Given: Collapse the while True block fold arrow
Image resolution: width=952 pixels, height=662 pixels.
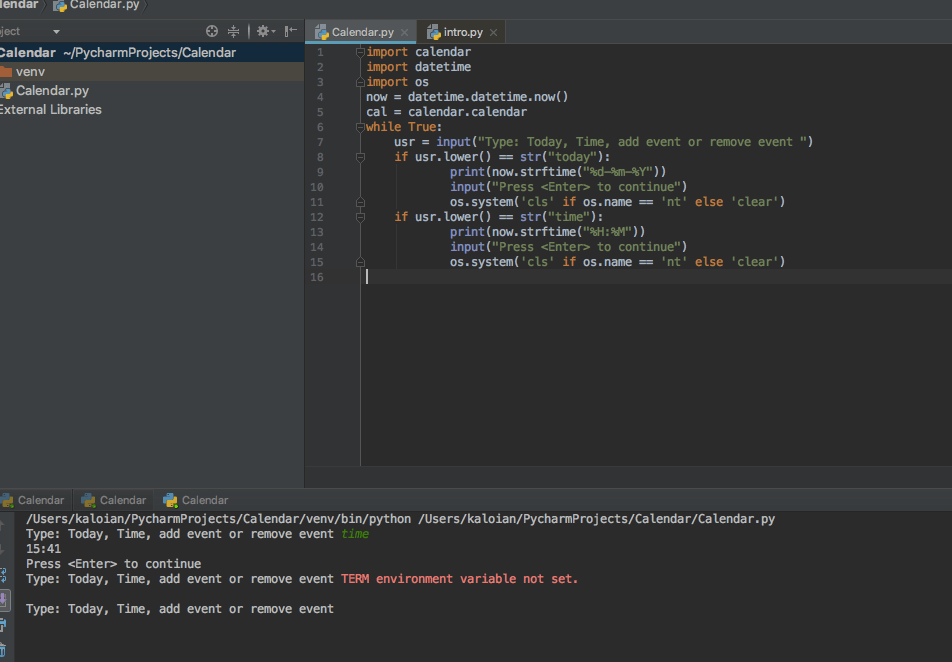Looking at the screenshot, I should click(x=359, y=126).
